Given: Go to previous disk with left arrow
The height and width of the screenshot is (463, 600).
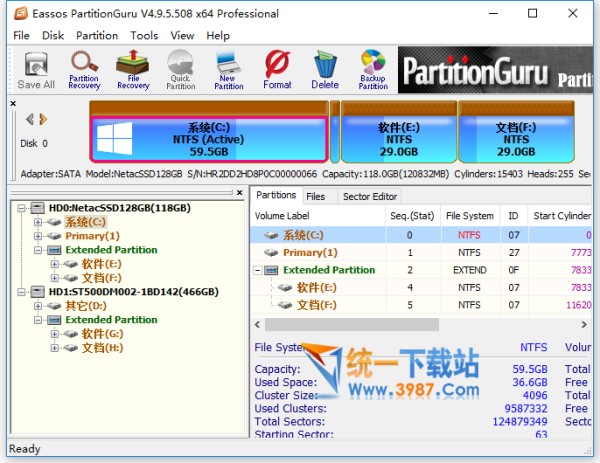Looking at the screenshot, I should [30, 119].
